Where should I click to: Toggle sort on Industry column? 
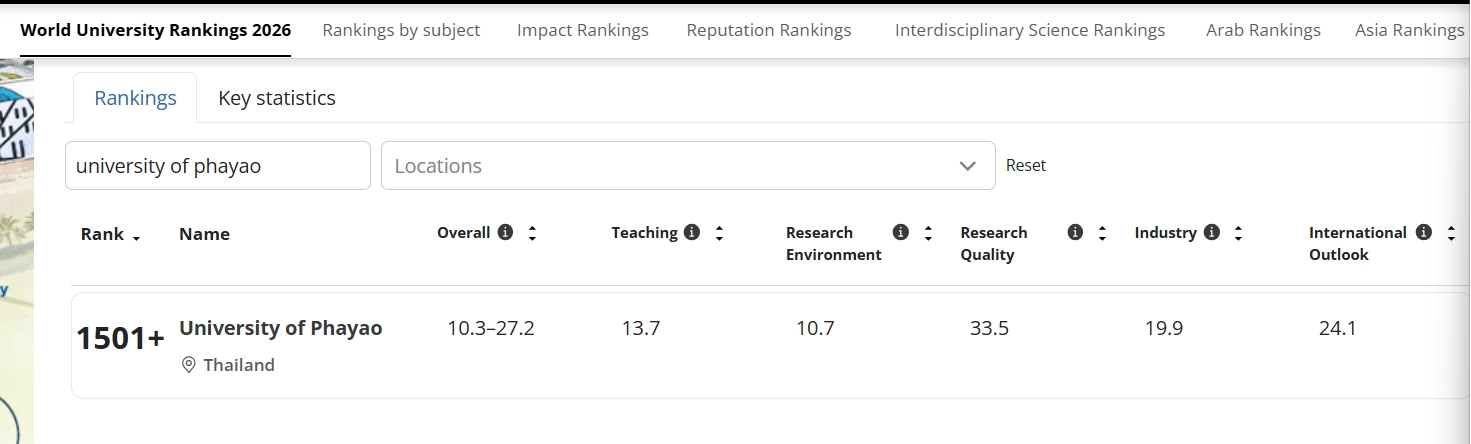[x=1238, y=233]
